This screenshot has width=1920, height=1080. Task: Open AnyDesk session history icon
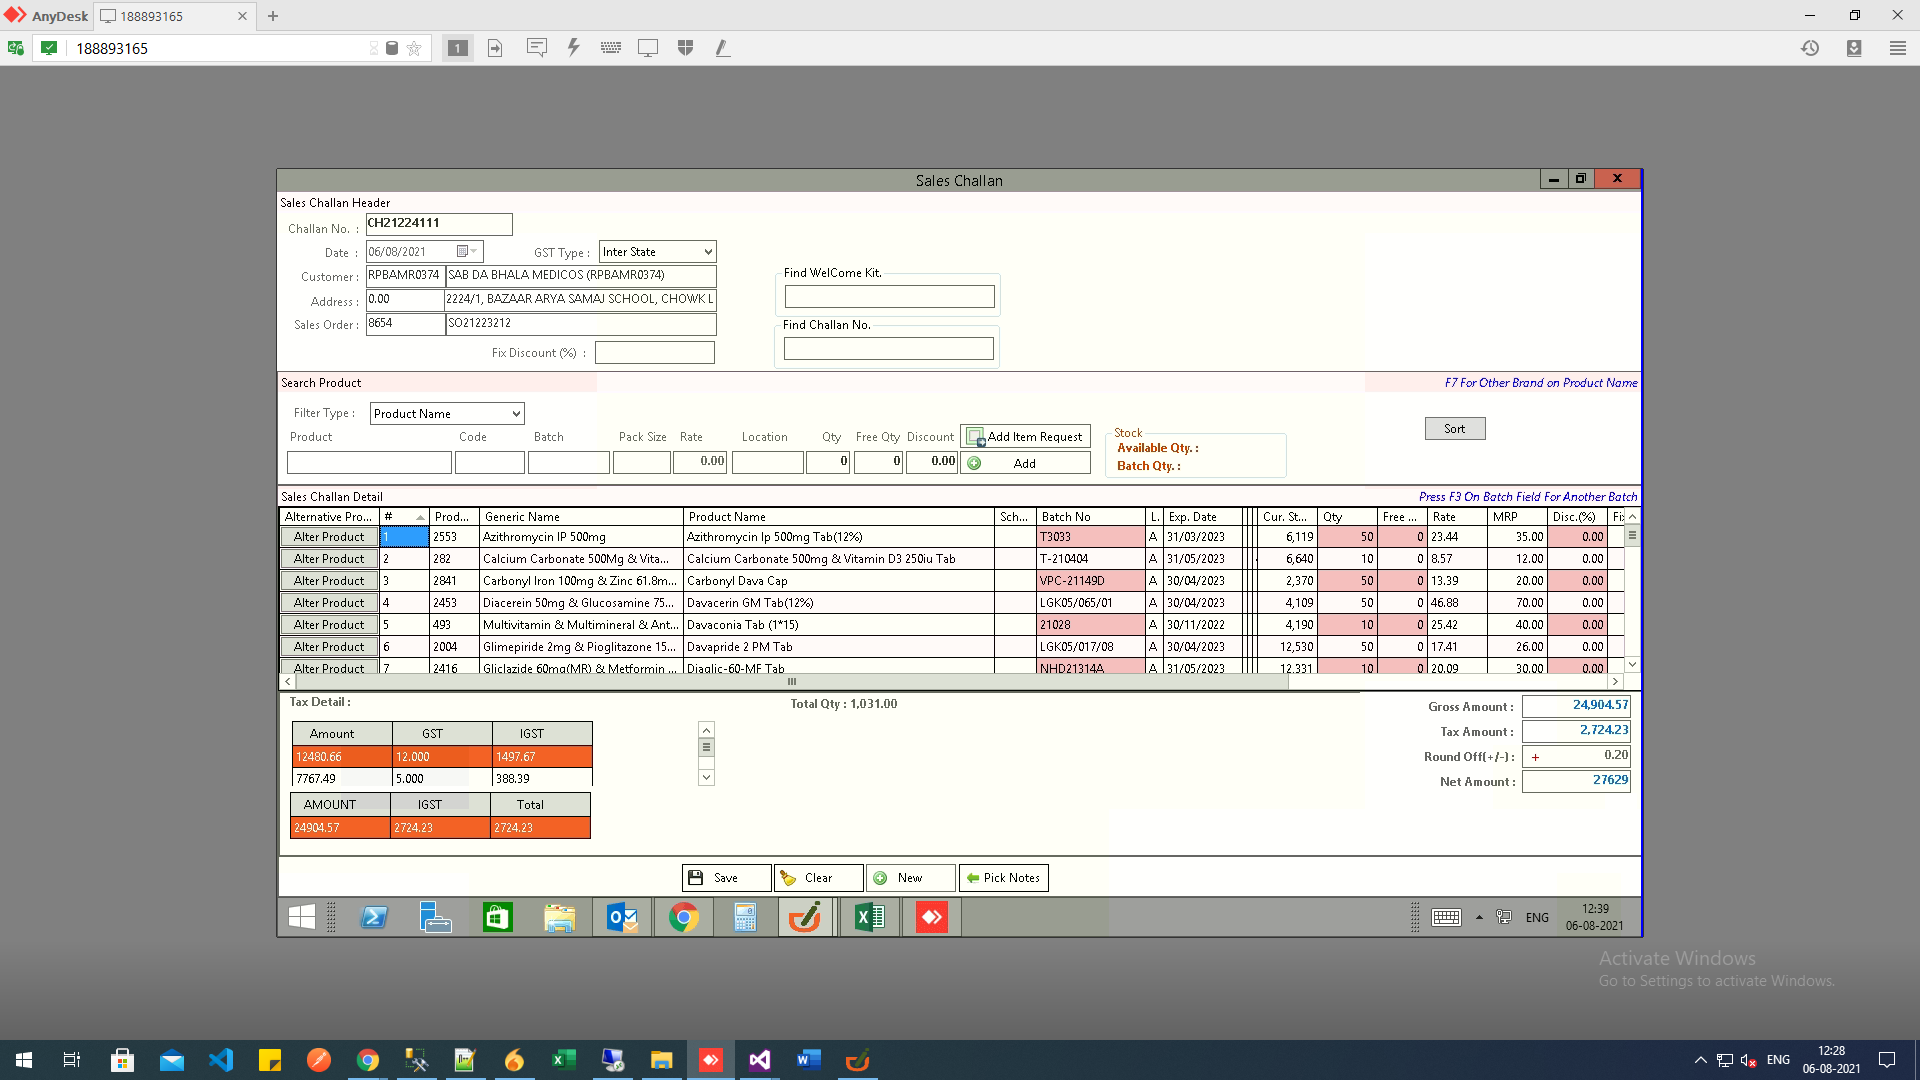pos(1810,48)
